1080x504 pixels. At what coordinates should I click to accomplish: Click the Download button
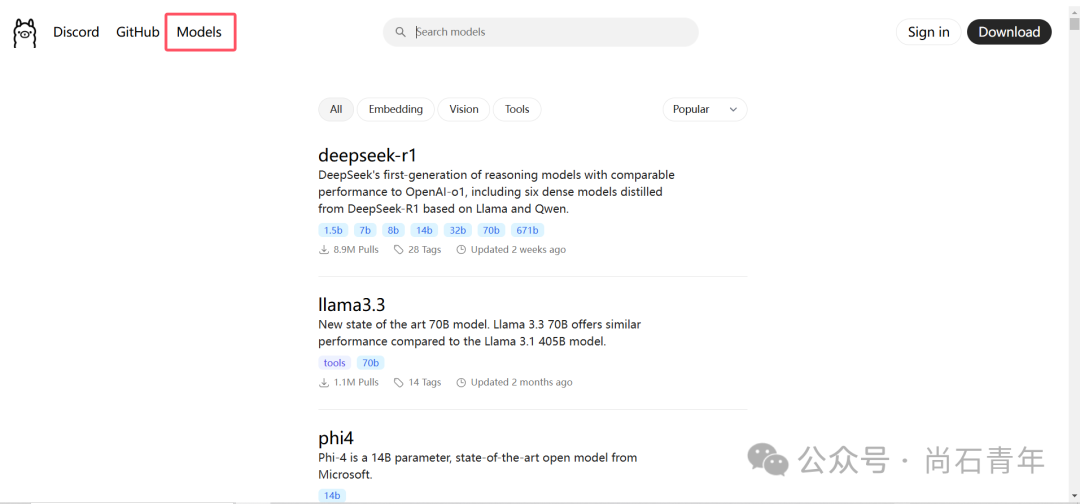coord(1009,32)
